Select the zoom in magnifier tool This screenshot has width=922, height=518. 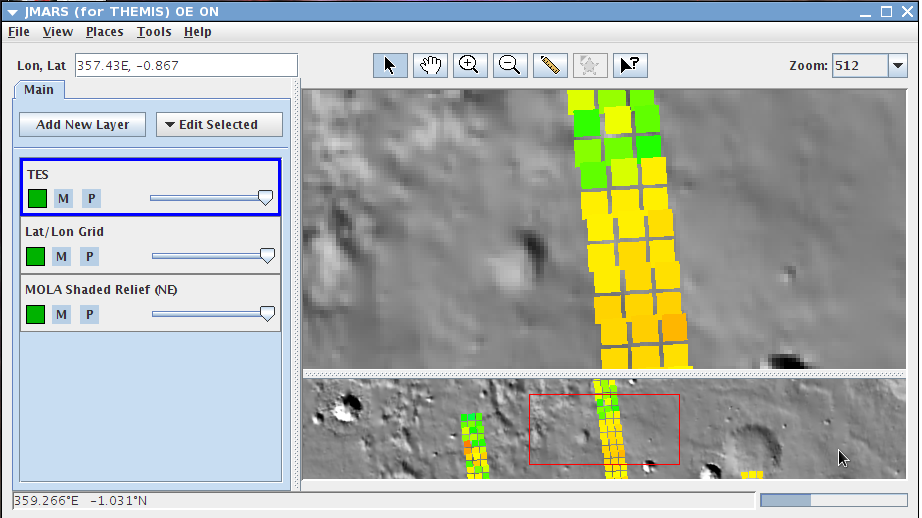point(470,65)
